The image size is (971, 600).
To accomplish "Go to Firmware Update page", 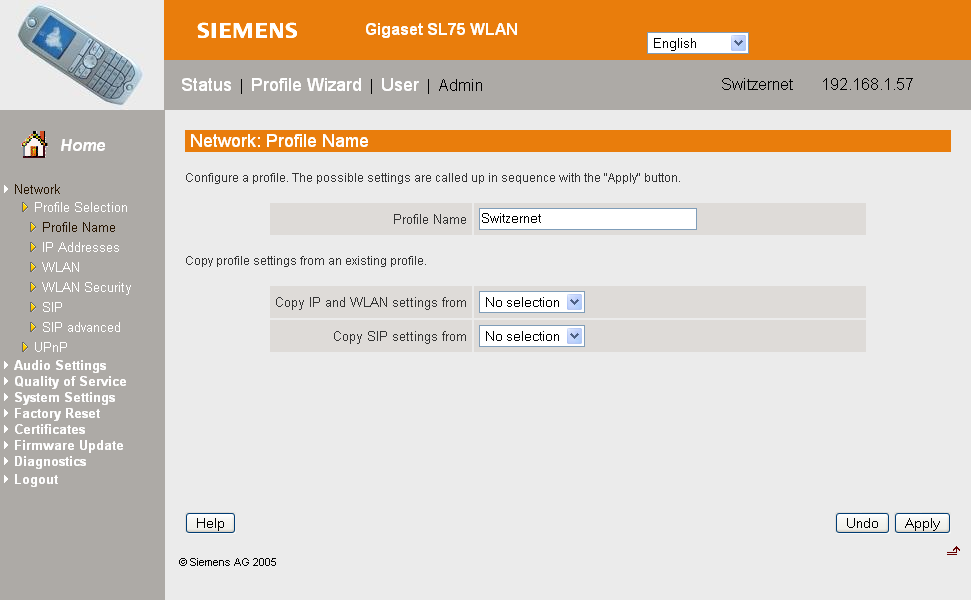I will 69,446.
